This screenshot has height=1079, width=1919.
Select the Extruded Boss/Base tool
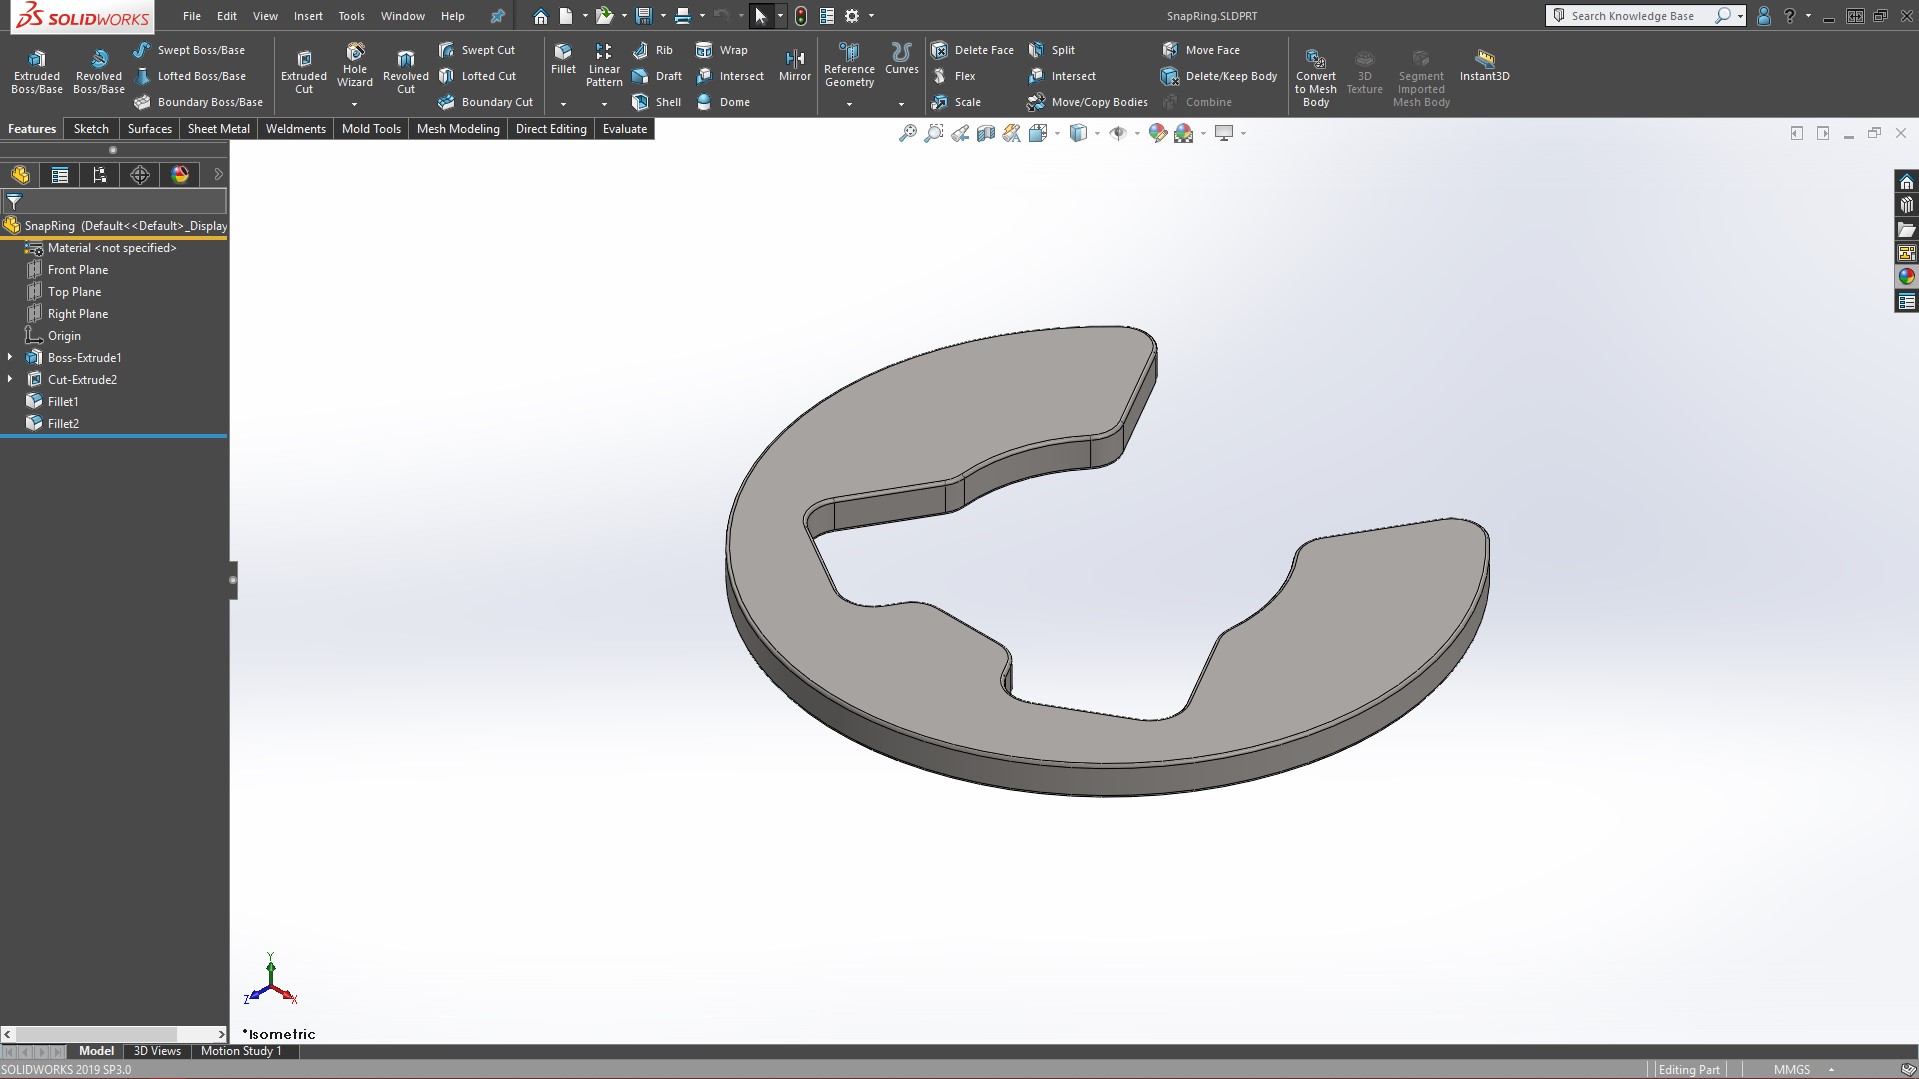37,71
